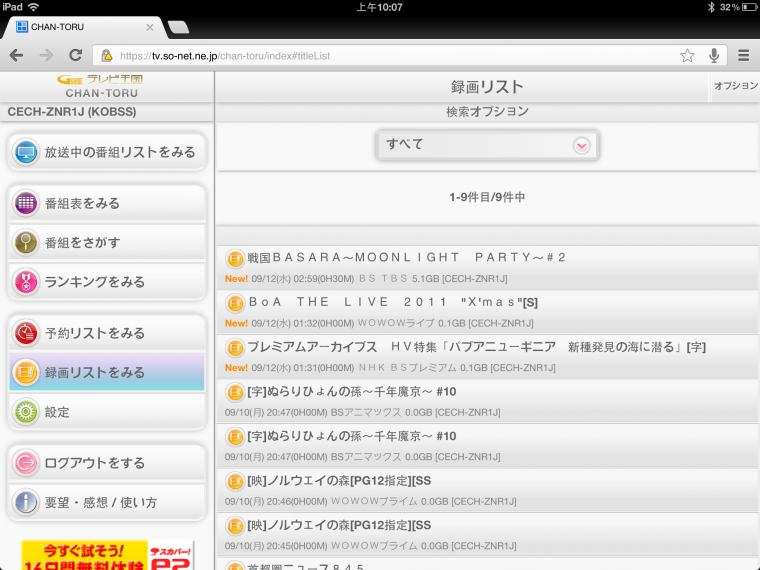Close the CHAN-TORU tab

coord(150,27)
